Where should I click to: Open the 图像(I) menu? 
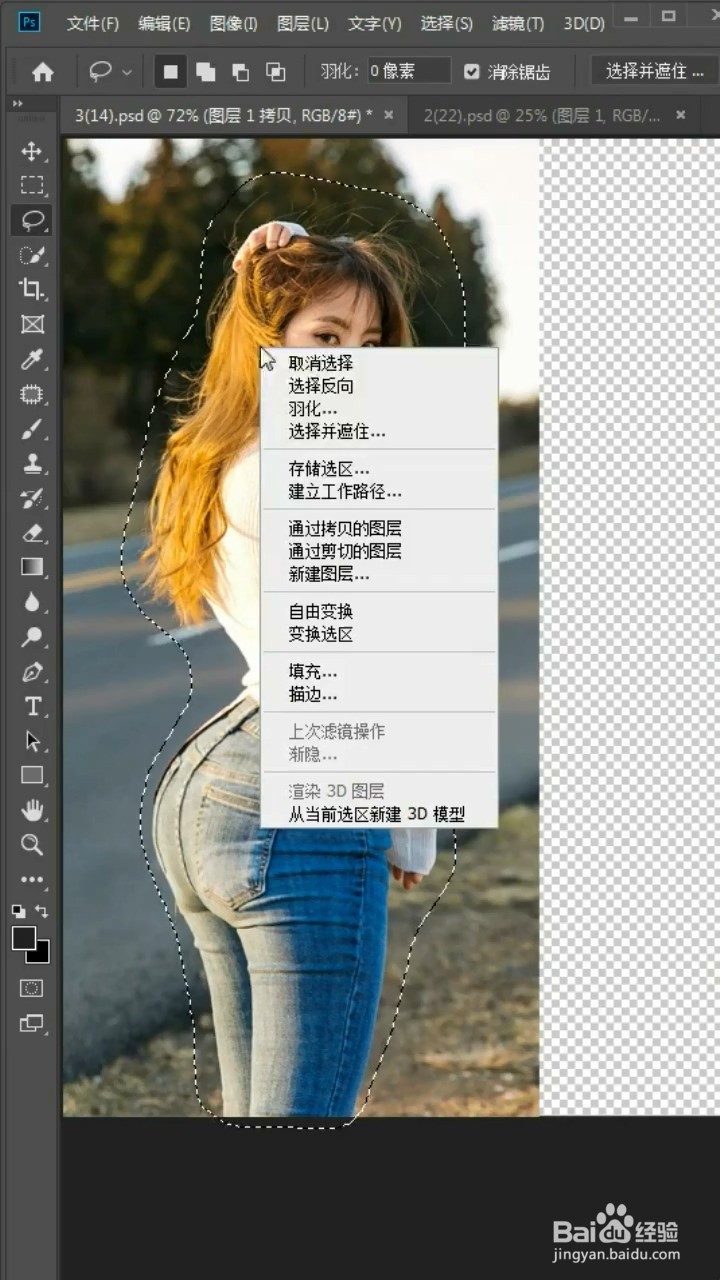click(233, 23)
